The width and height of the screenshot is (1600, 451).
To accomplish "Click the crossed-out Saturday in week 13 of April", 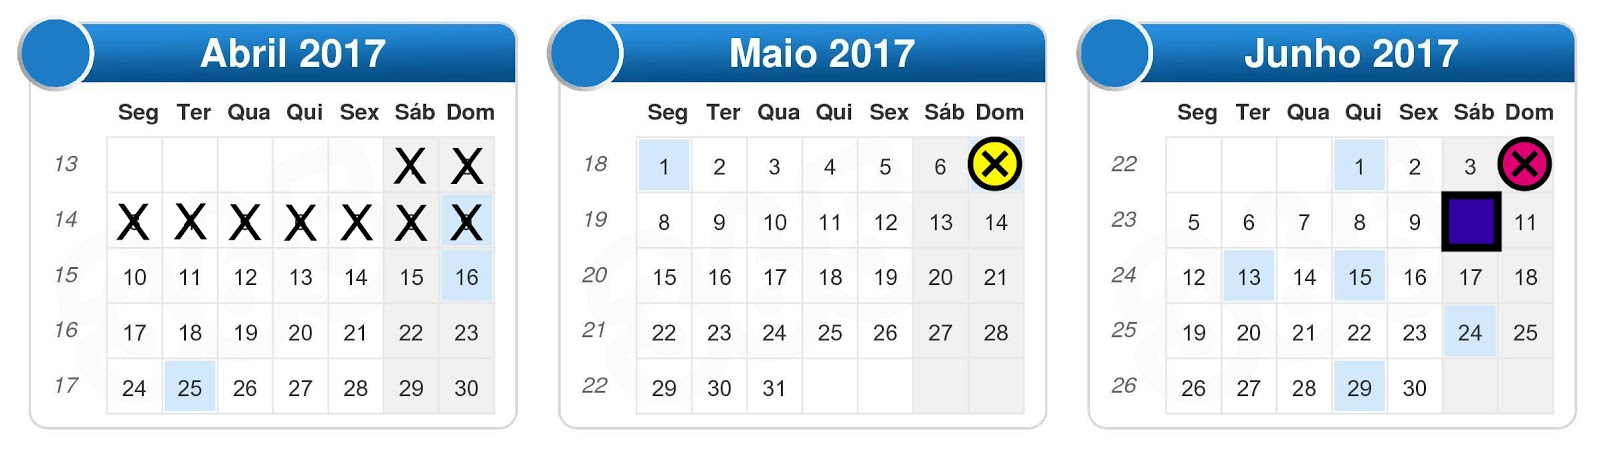I will pyautogui.click(x=411, y=166).
